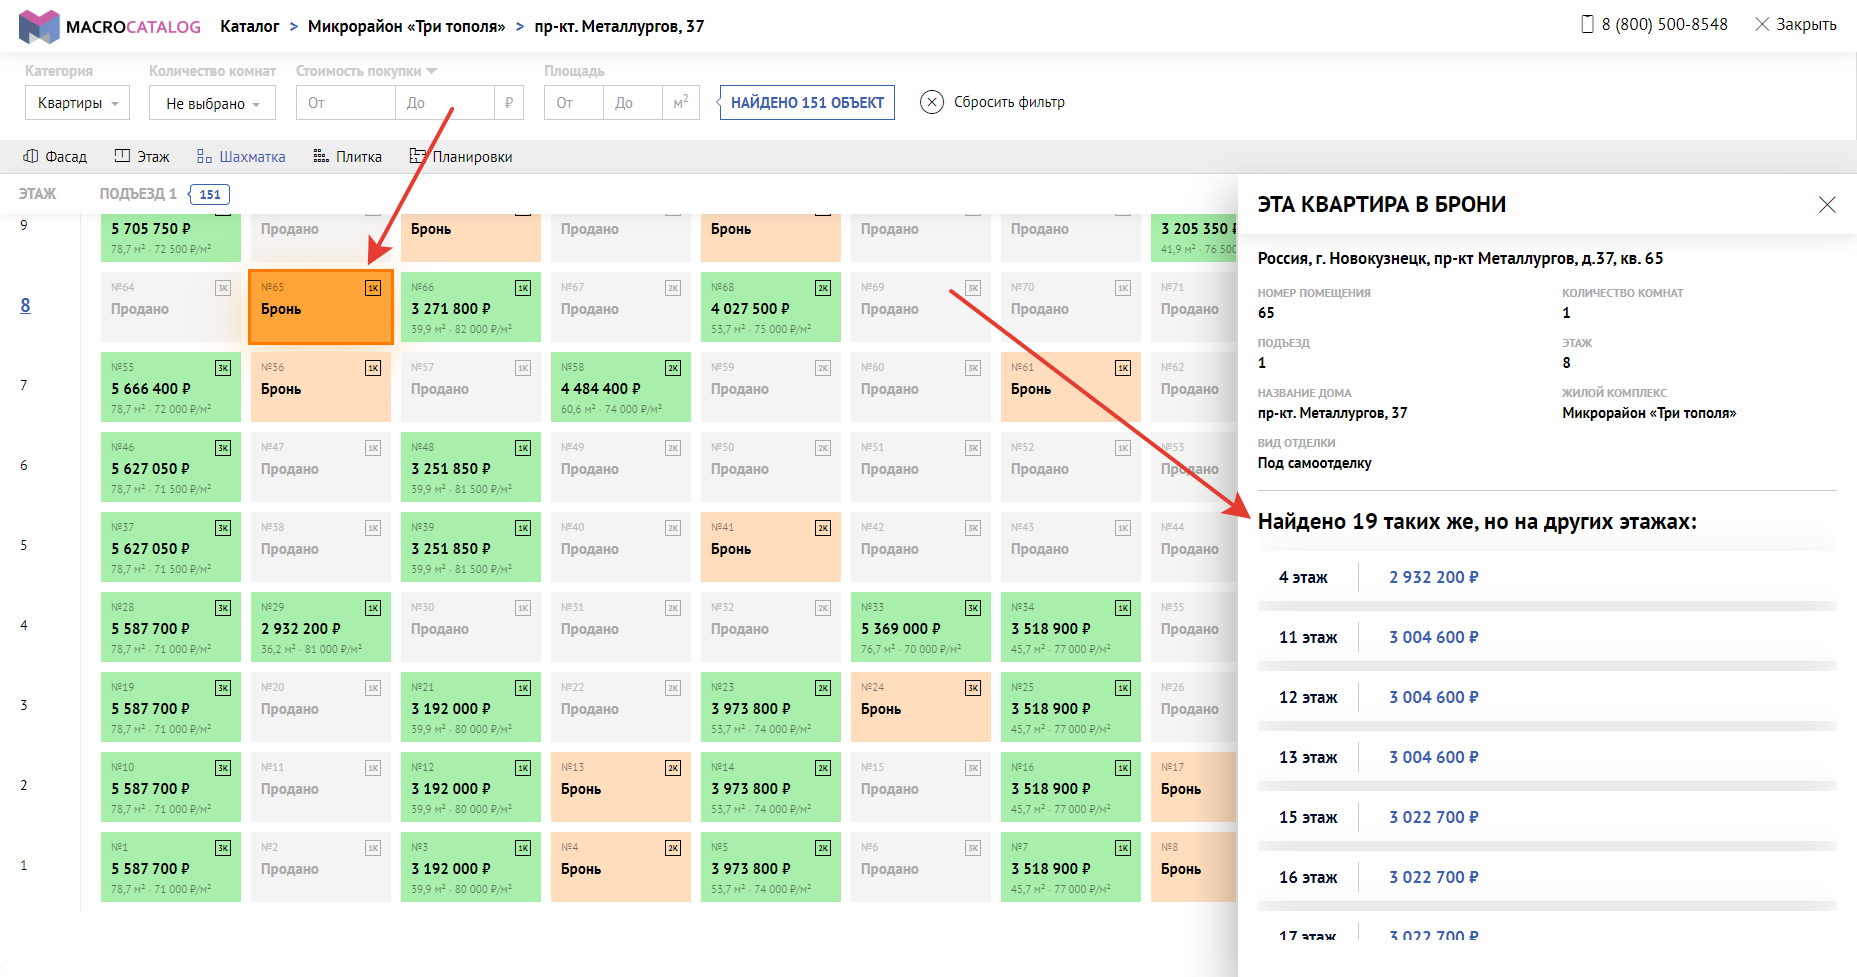Expand the Количество комнат dropdown
Screen dimensions: 1857x977
(x=212, y=103)
